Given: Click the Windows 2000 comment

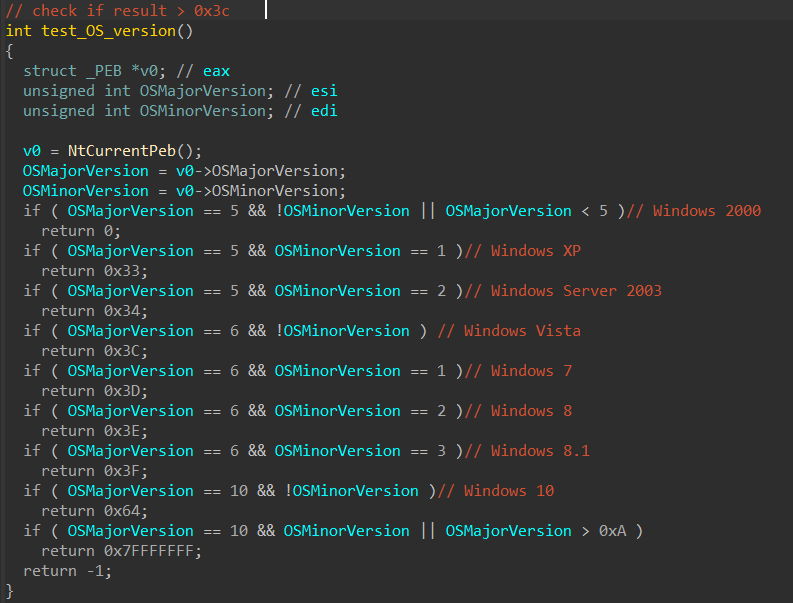Looking at the screenshot, I should [x=697, y=211].
